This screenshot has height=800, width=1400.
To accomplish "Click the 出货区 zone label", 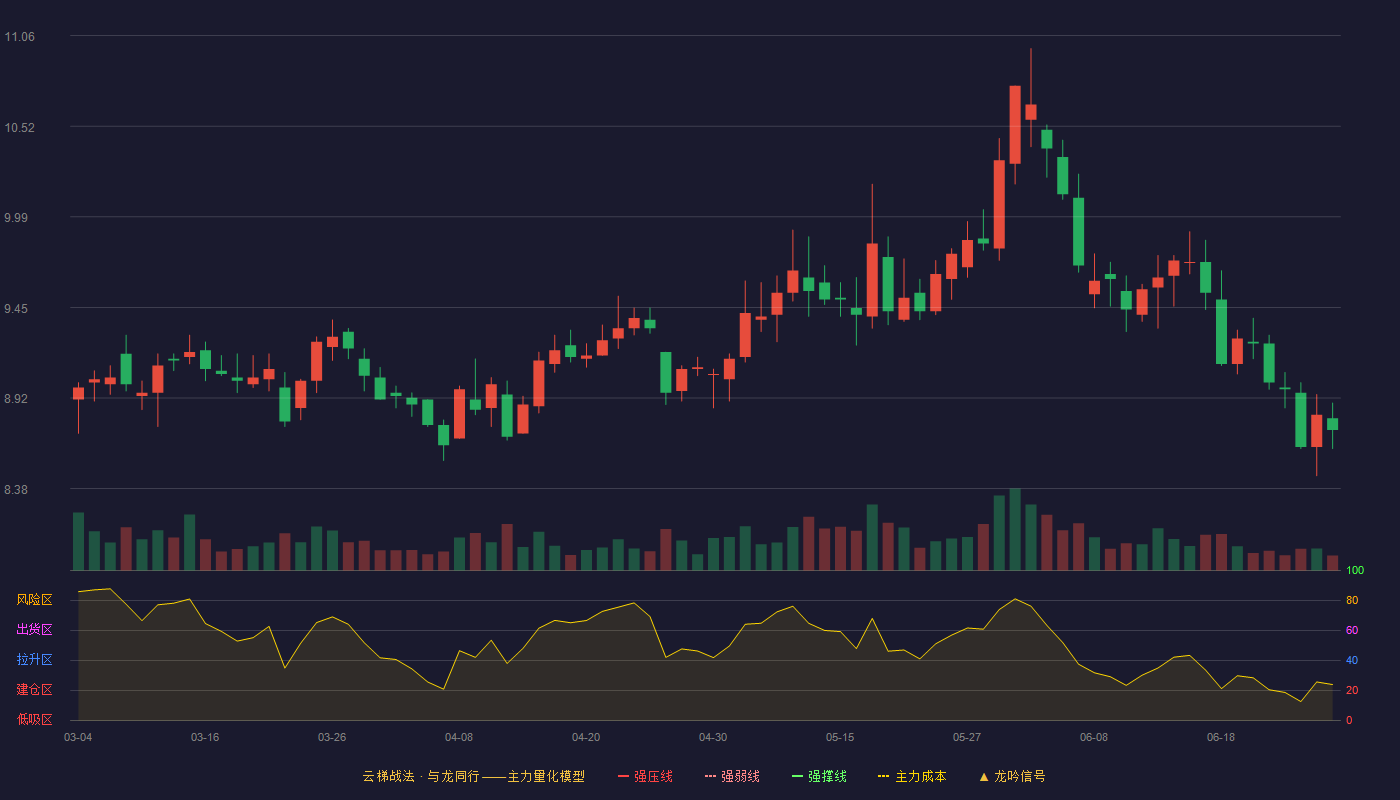I will [x=35, y=630].
